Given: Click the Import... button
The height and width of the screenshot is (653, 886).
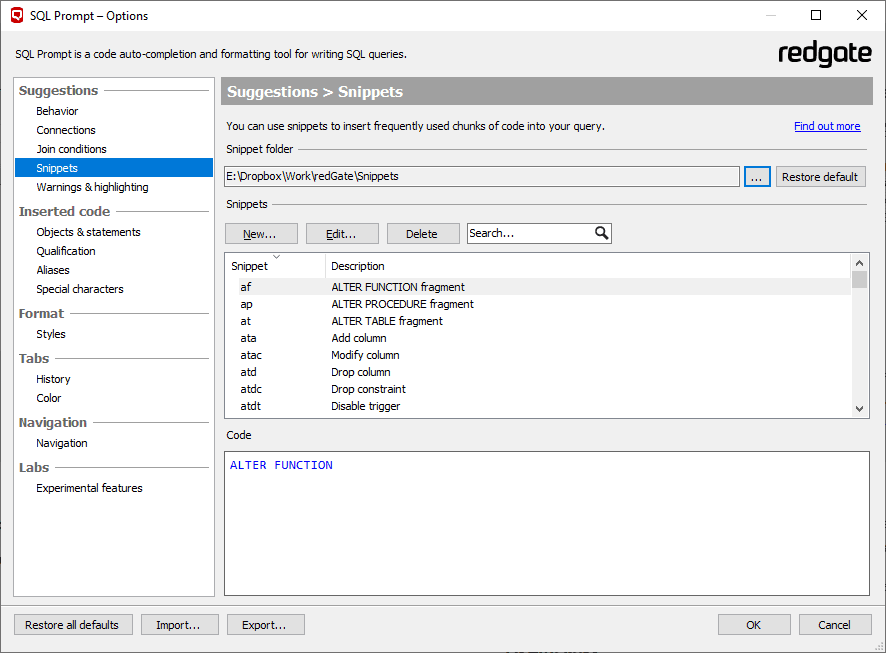Looking at the screenshot, I should 179,625.
